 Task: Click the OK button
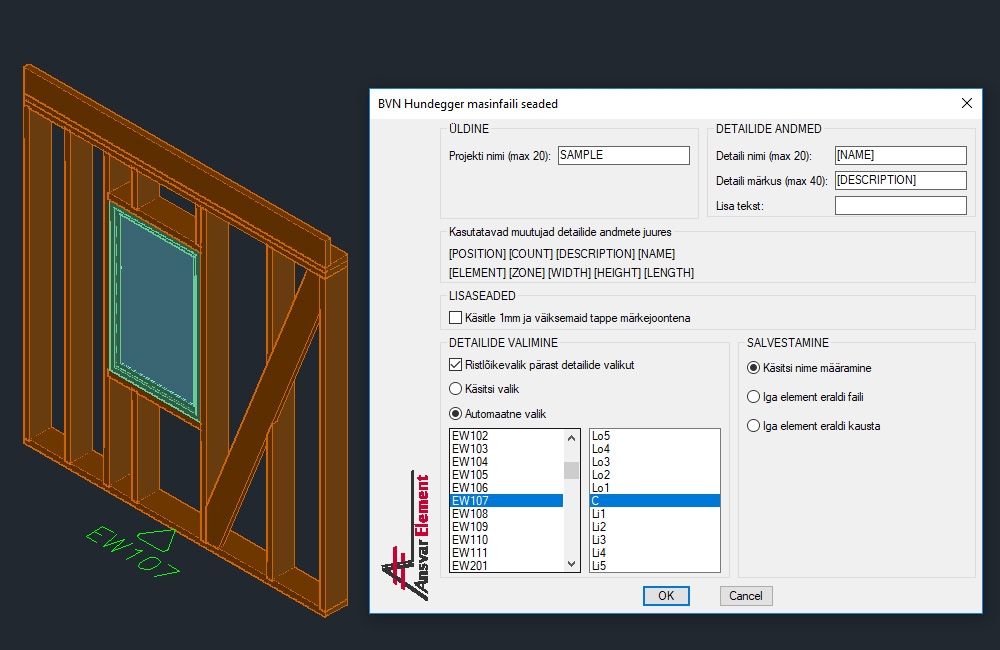666,596
